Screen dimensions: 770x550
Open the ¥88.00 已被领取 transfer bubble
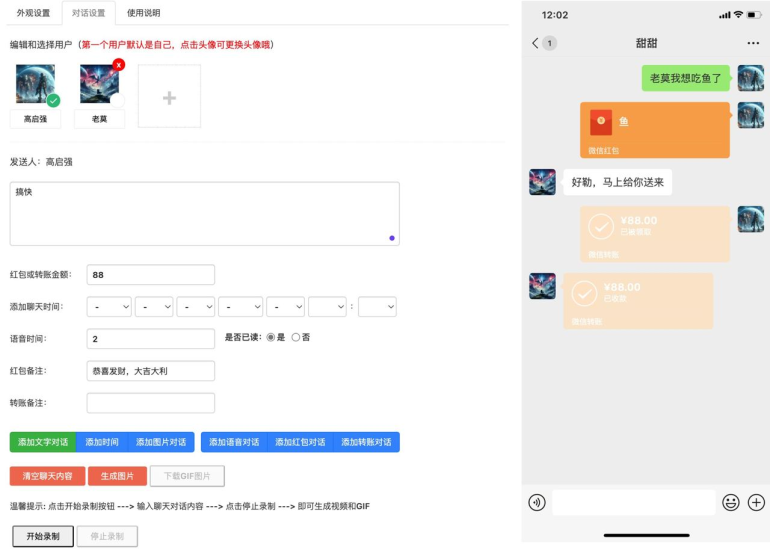click(x=655, y=234)
